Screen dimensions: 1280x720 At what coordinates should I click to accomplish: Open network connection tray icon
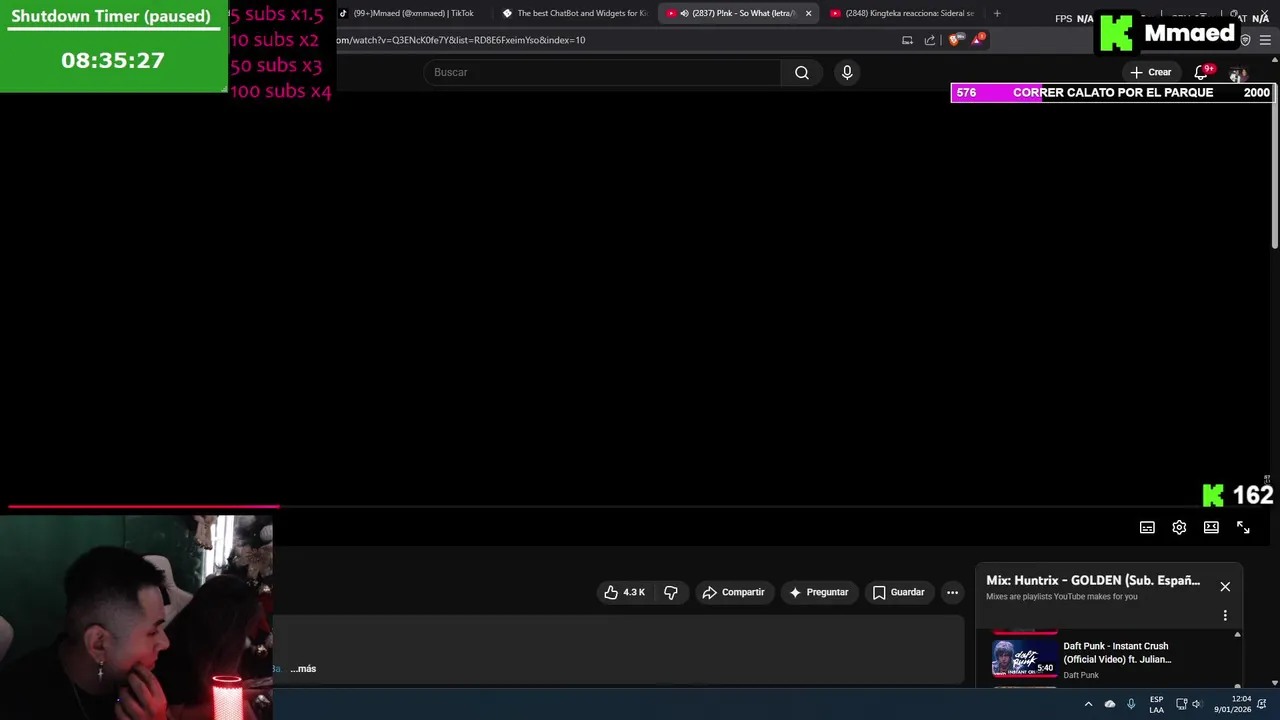pyautogui.click(x=1181, y=704)
